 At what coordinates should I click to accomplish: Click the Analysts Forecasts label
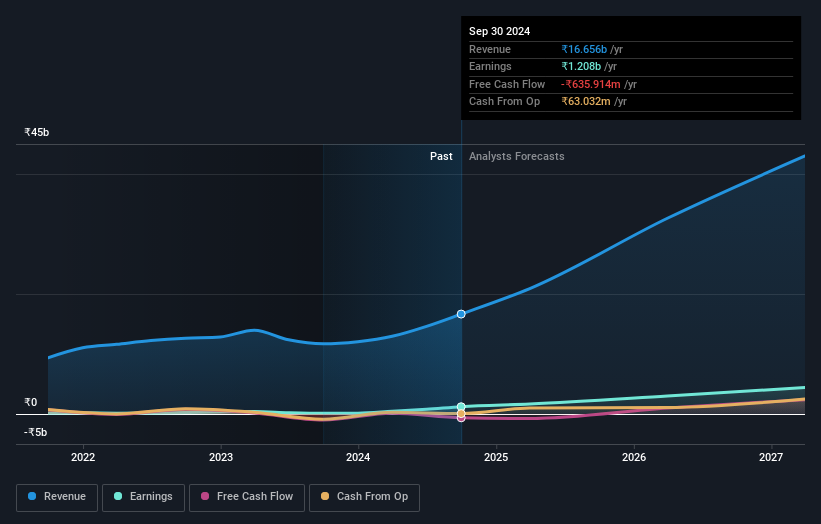pos(516,157)
